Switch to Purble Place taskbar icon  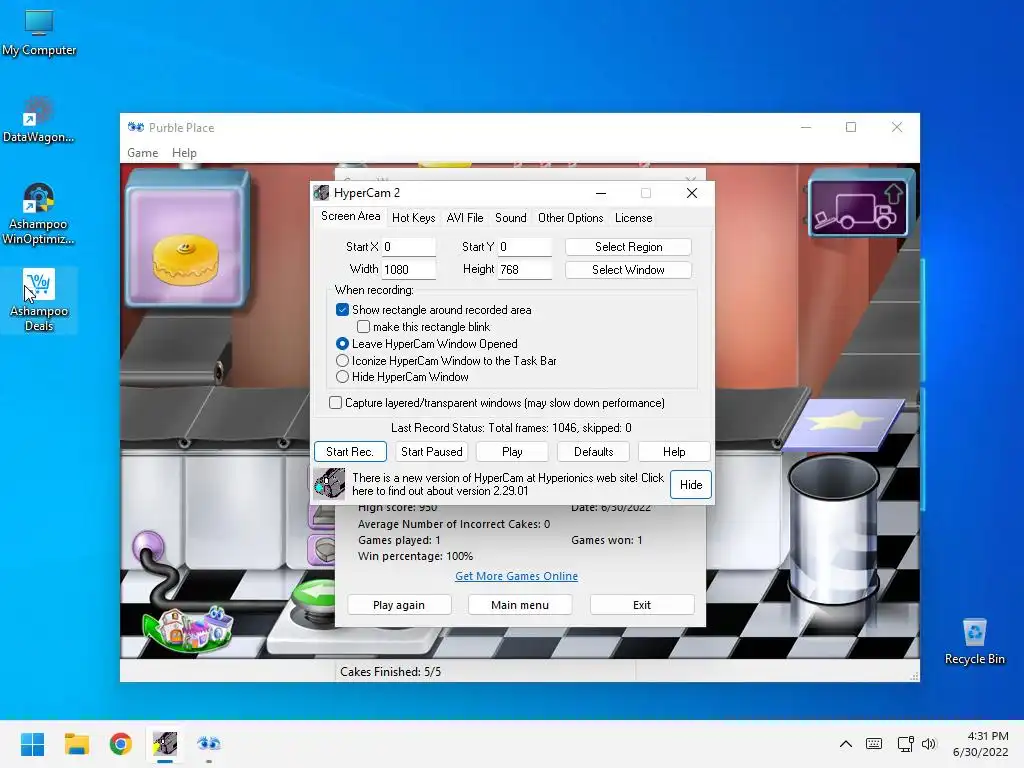[x=208, y=744]
